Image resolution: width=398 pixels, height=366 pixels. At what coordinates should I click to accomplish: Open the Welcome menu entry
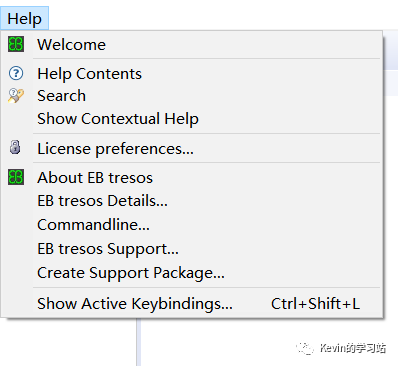click(191, 45)
